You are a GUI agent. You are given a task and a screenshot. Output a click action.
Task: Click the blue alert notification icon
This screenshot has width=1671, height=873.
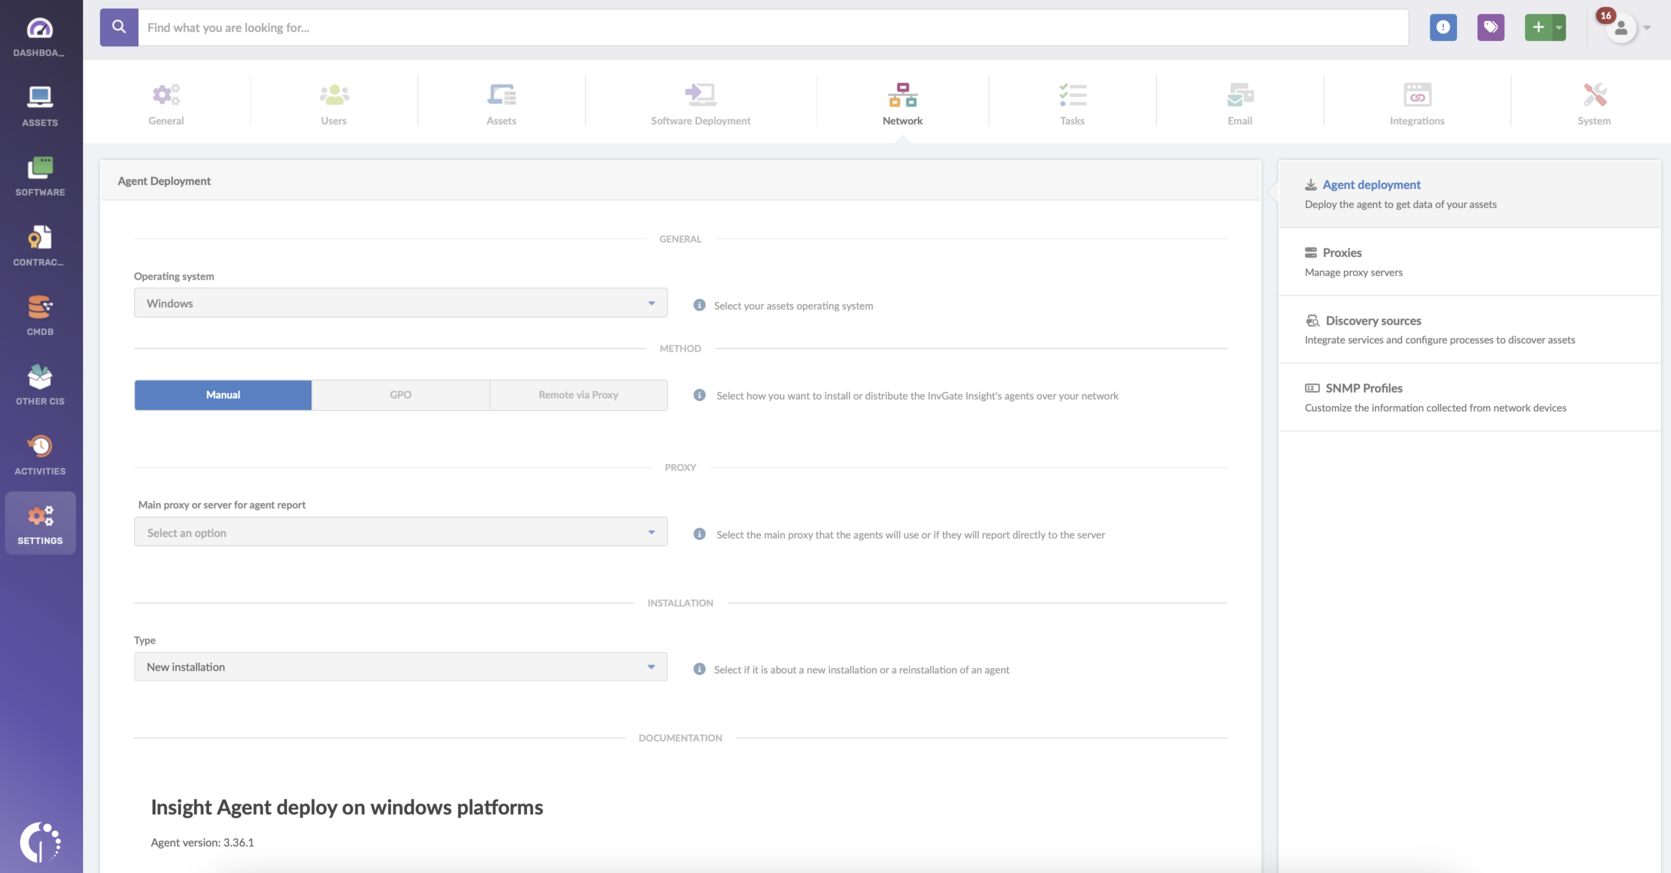(1443, 28)
